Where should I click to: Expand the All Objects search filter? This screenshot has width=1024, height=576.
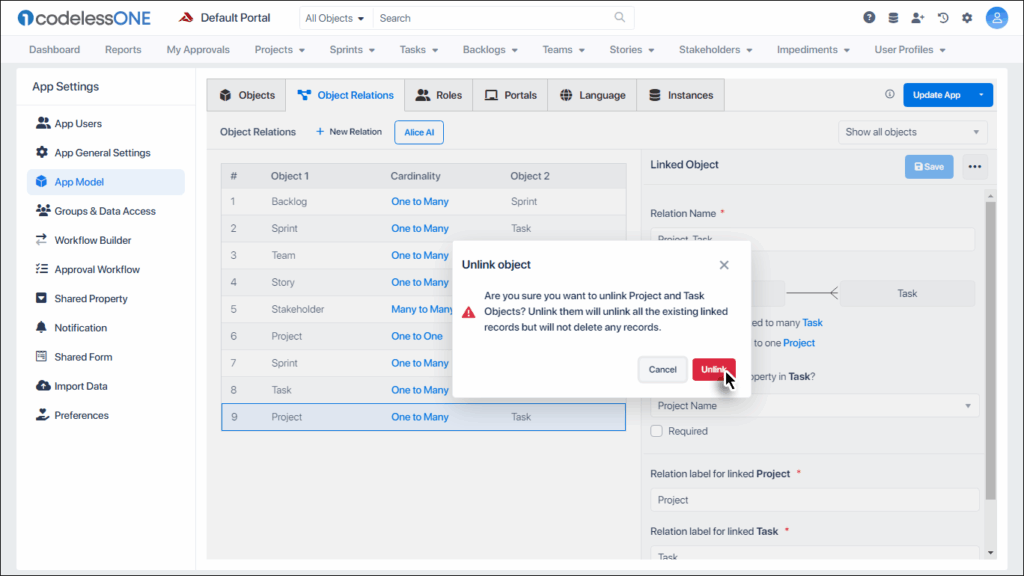coord(335,18)
